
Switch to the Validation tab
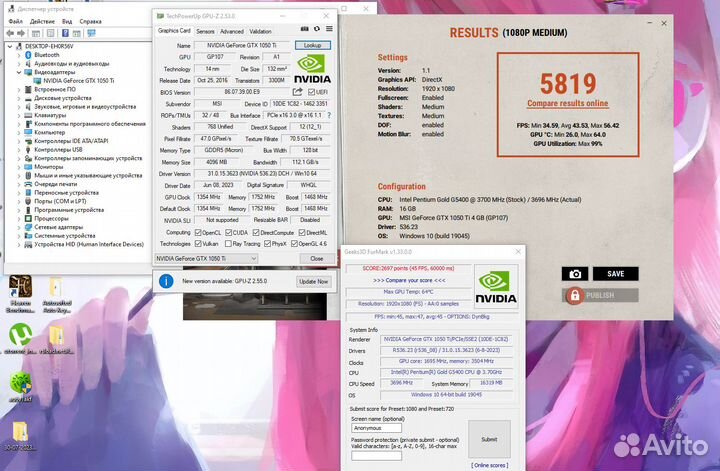(260, 31)
